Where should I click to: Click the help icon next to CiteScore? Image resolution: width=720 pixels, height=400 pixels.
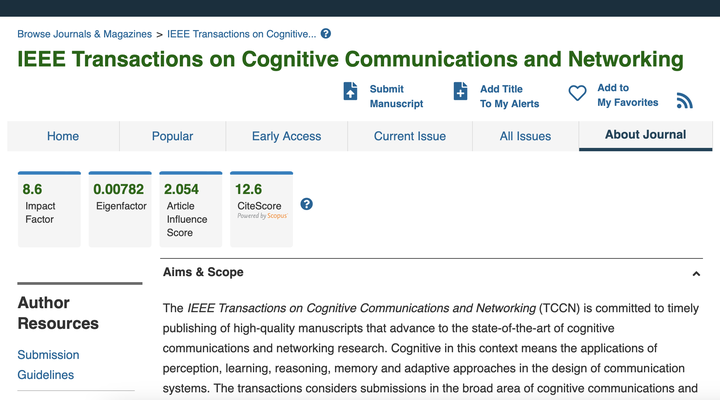click(307, 204)
